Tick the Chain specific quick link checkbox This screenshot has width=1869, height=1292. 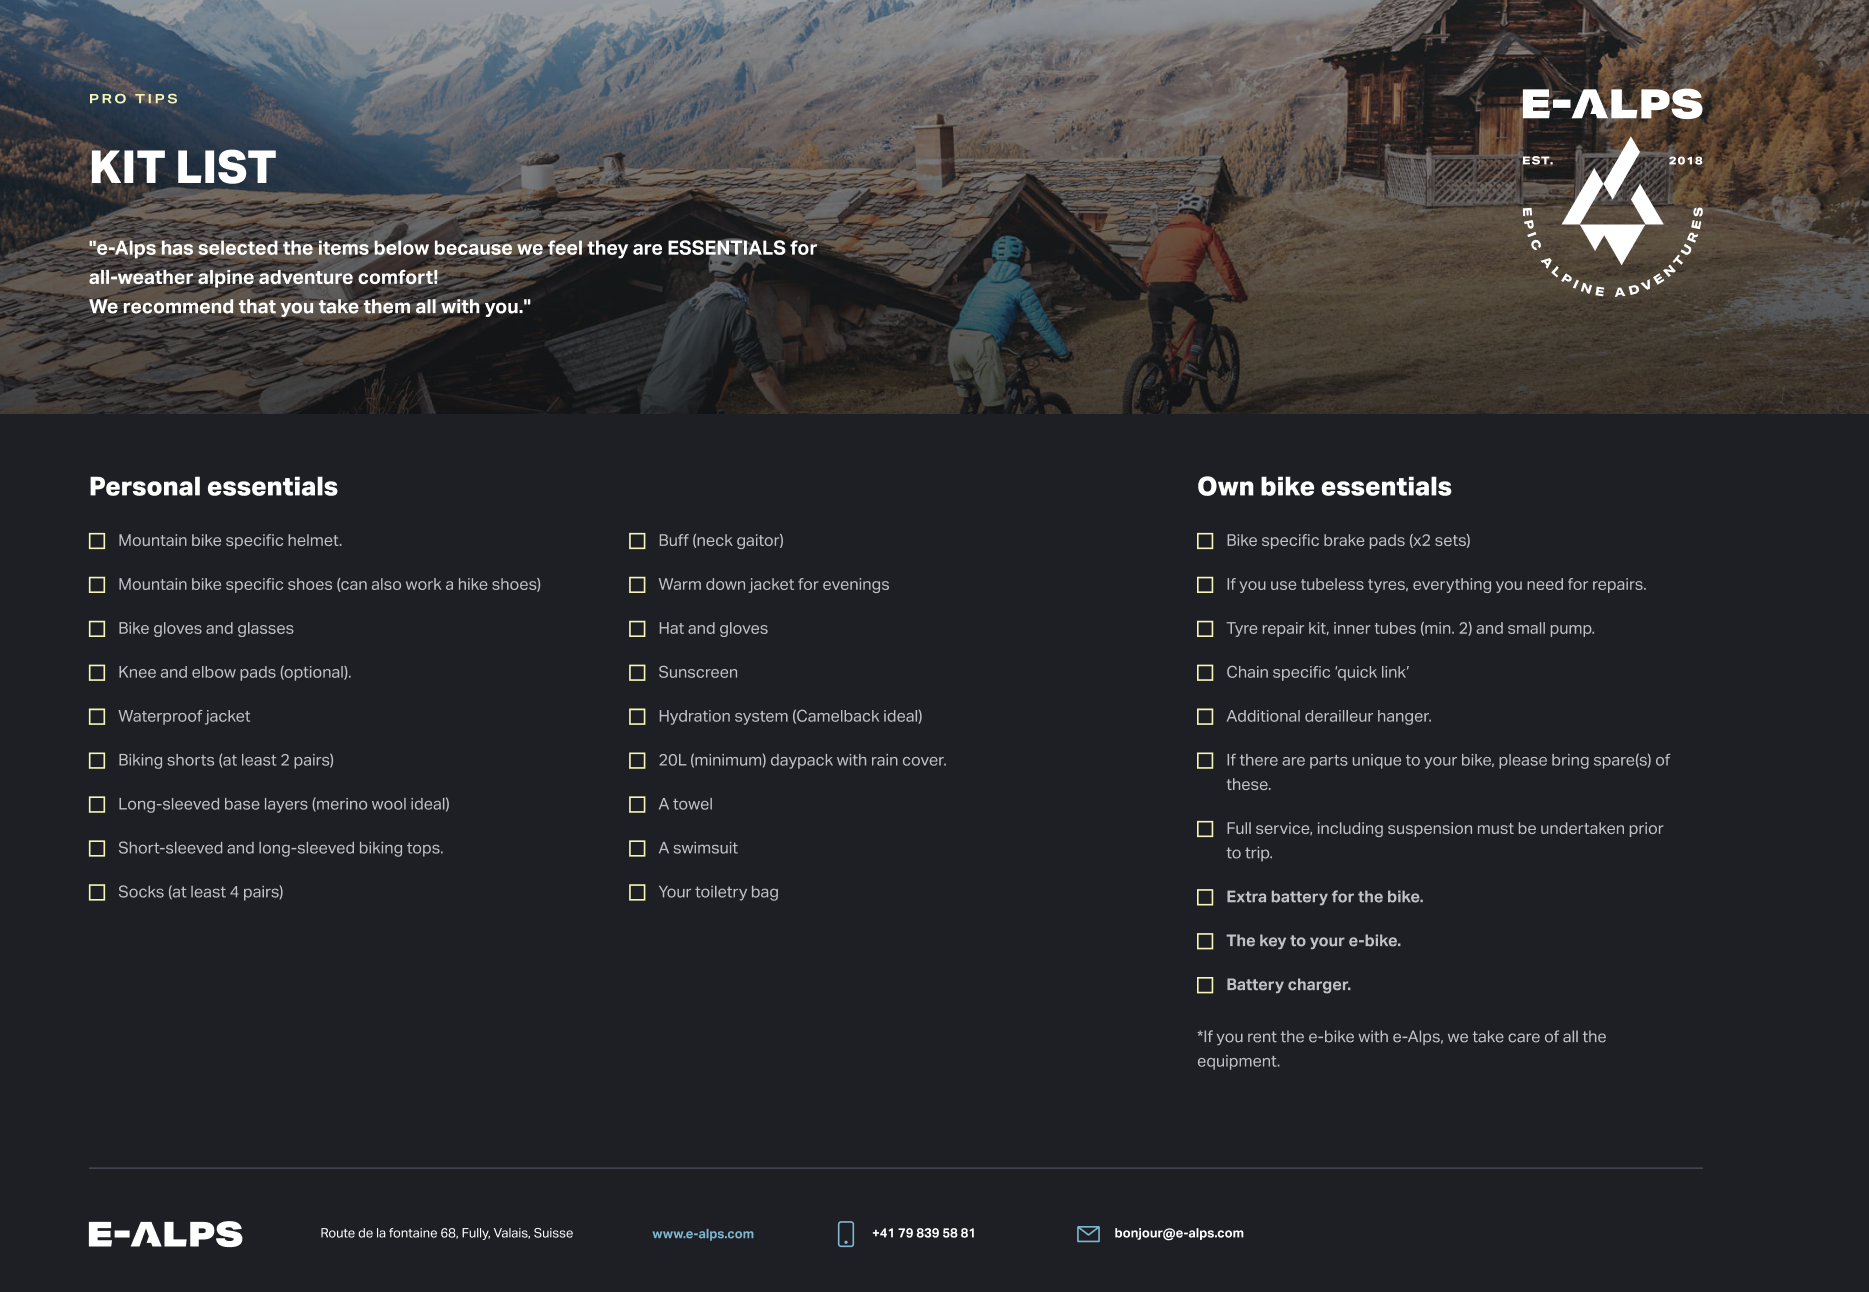tap(1205, 673)
